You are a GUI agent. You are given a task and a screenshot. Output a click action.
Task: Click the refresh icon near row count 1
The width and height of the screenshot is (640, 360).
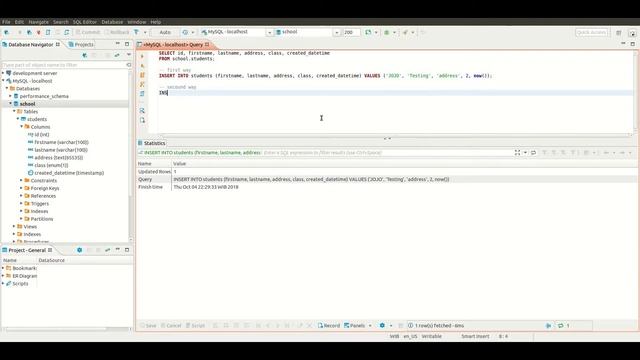(x=561, y=325)
